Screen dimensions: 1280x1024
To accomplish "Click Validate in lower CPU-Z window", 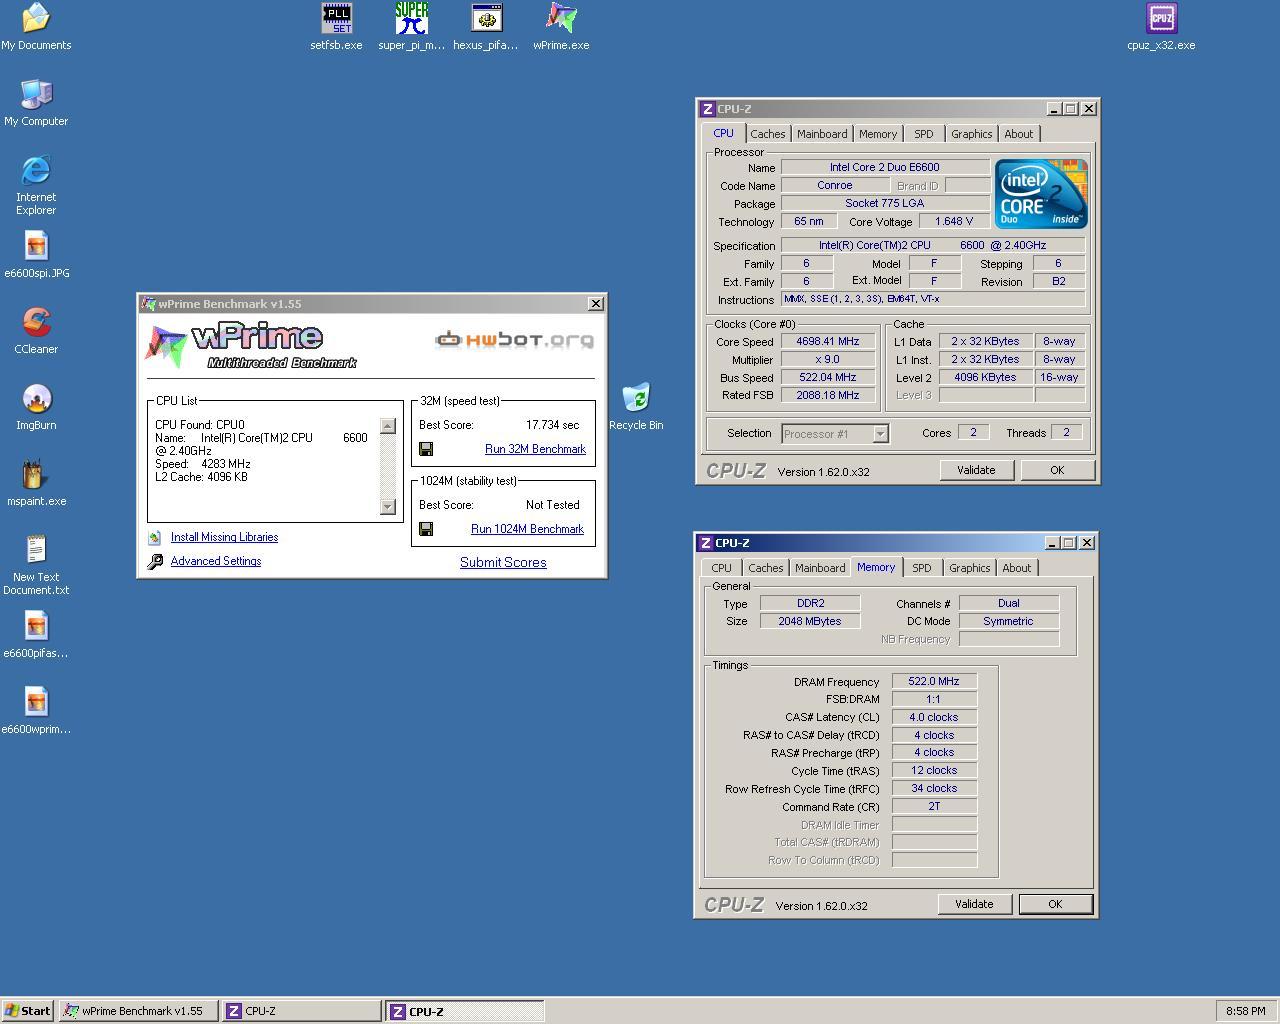I will (x=974, y=904).
